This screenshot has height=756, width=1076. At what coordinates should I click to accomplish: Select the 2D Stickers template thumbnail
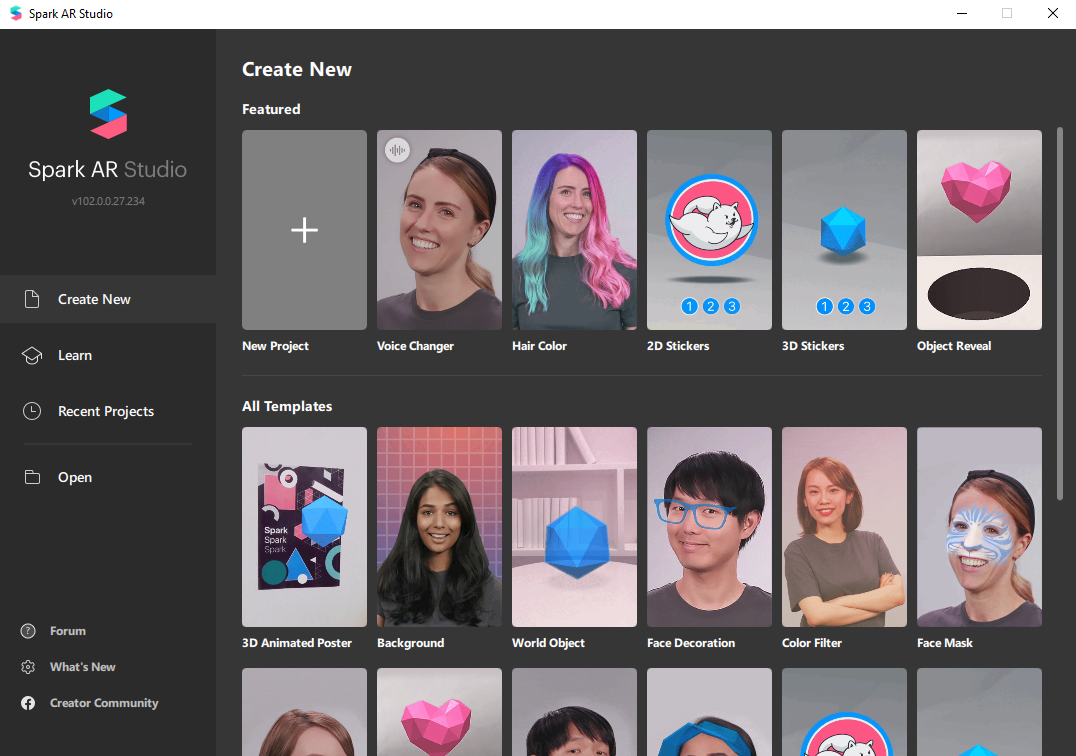coord(709,230)
